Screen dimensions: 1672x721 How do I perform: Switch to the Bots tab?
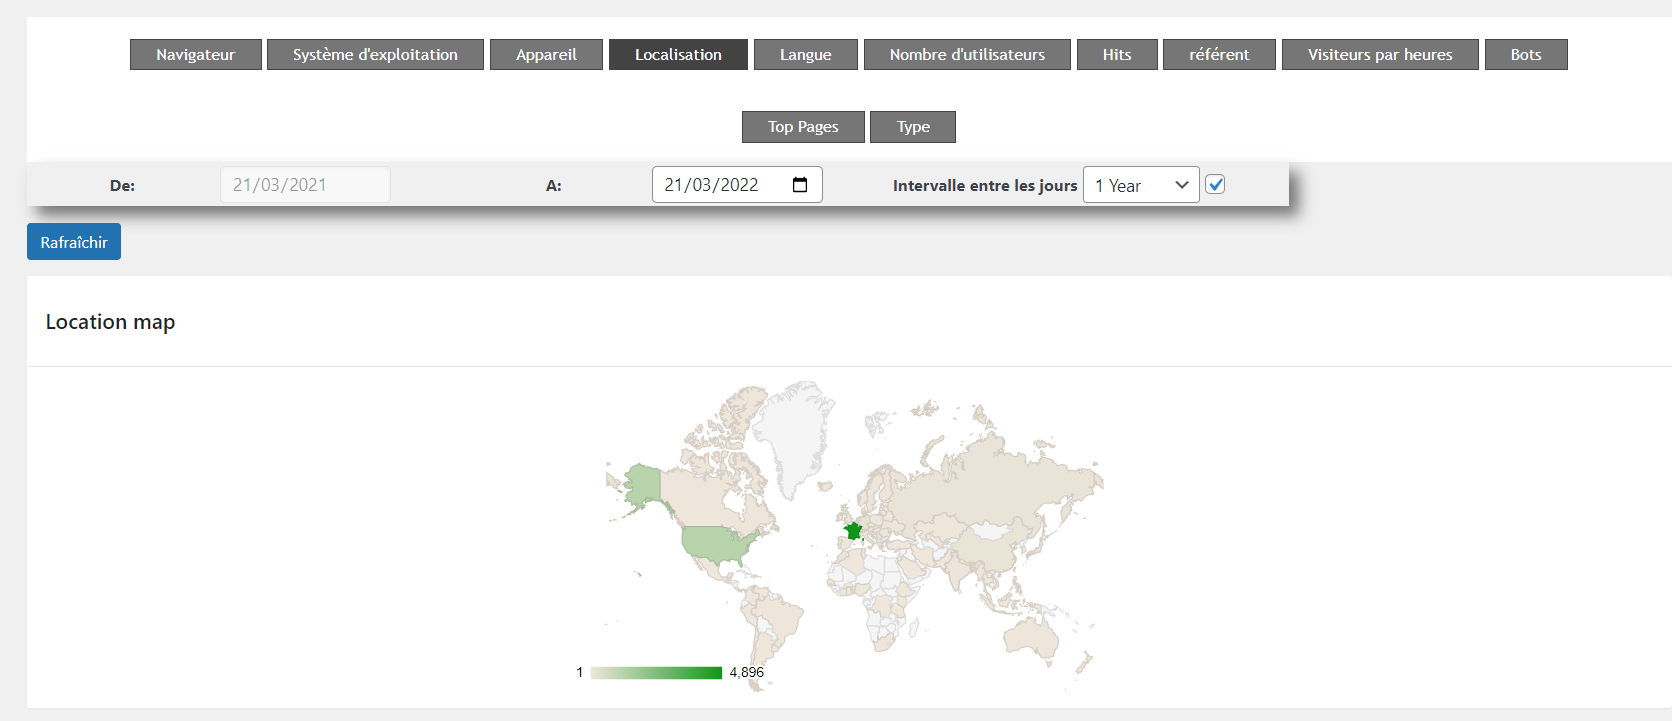(1525, 55)
